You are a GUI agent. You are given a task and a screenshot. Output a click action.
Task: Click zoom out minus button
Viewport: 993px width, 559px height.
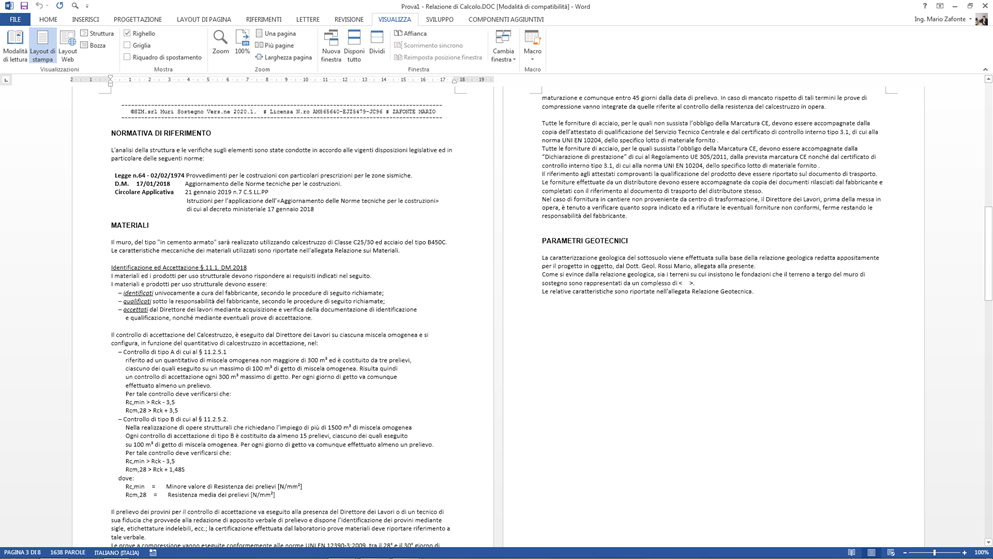[905, 553]
